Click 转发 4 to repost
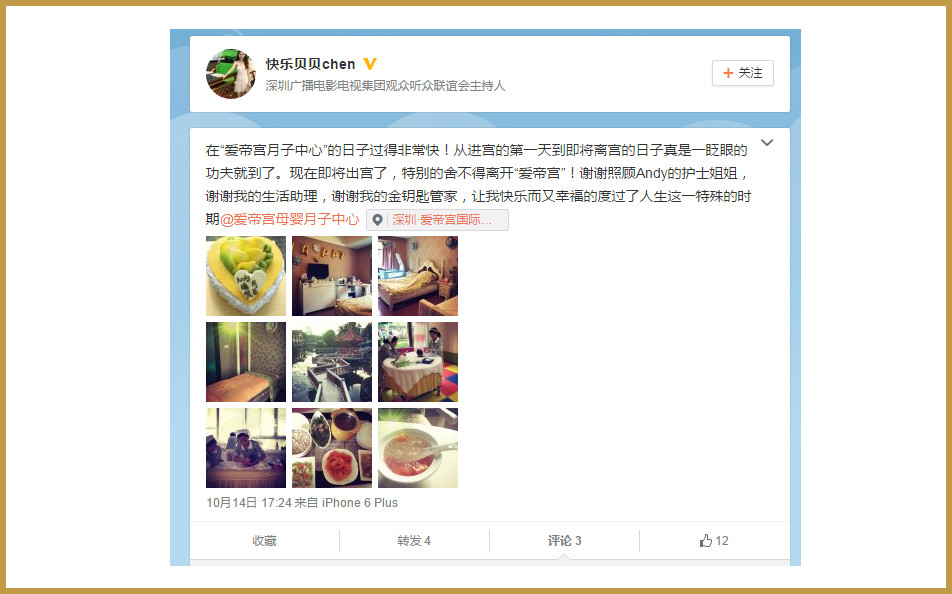 click(414, 541)
